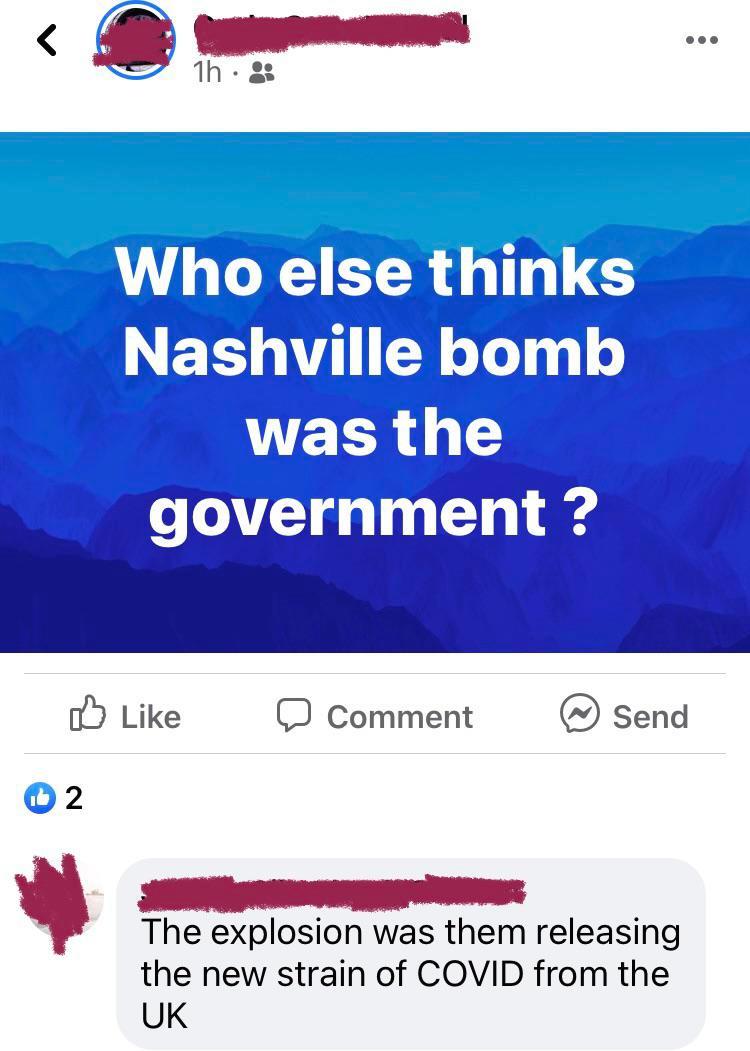The image size is (750, 1051).
Task: Select the "Comment" text label
Action: coord(399,717)
